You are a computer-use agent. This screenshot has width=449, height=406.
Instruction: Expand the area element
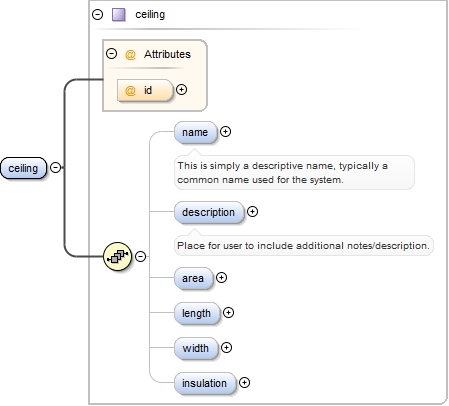pyautogui.click(x=221, y=278)
